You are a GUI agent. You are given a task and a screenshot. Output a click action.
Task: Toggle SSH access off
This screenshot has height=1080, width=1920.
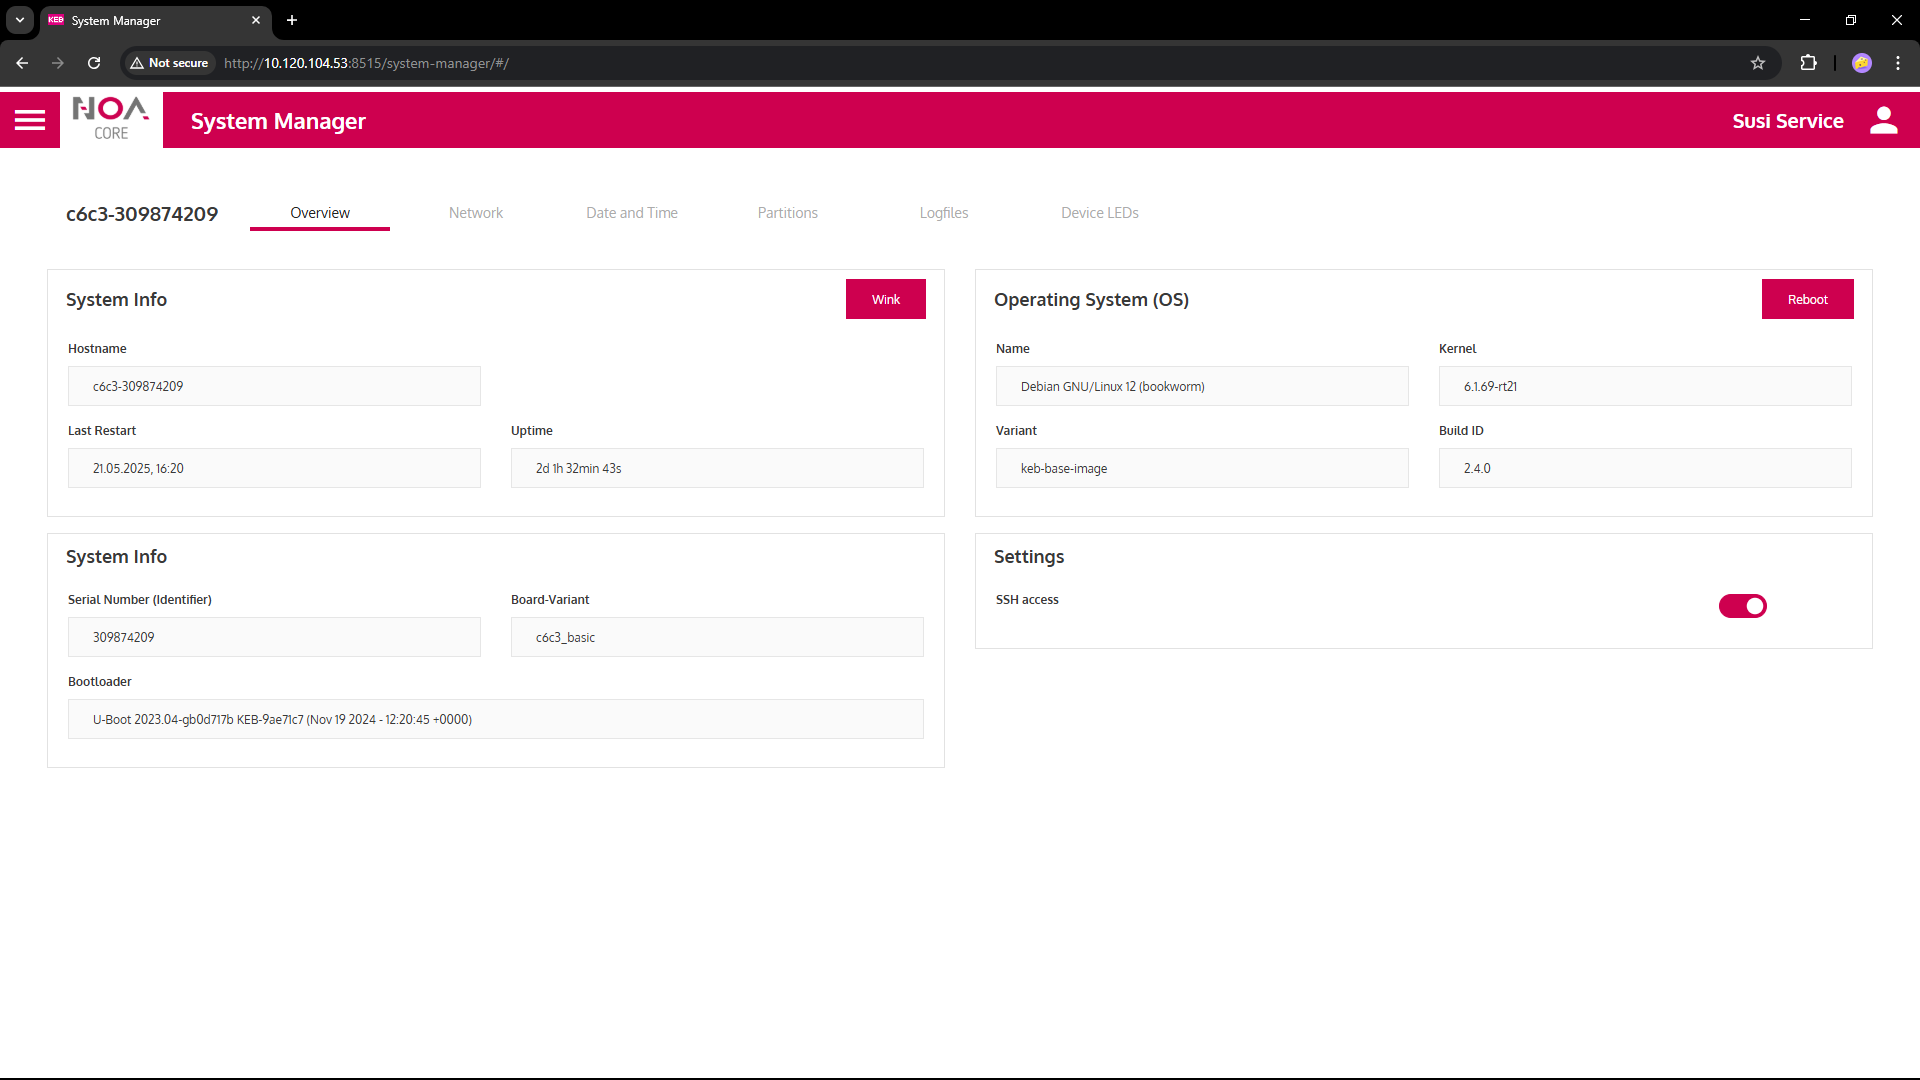(1742, 606)
